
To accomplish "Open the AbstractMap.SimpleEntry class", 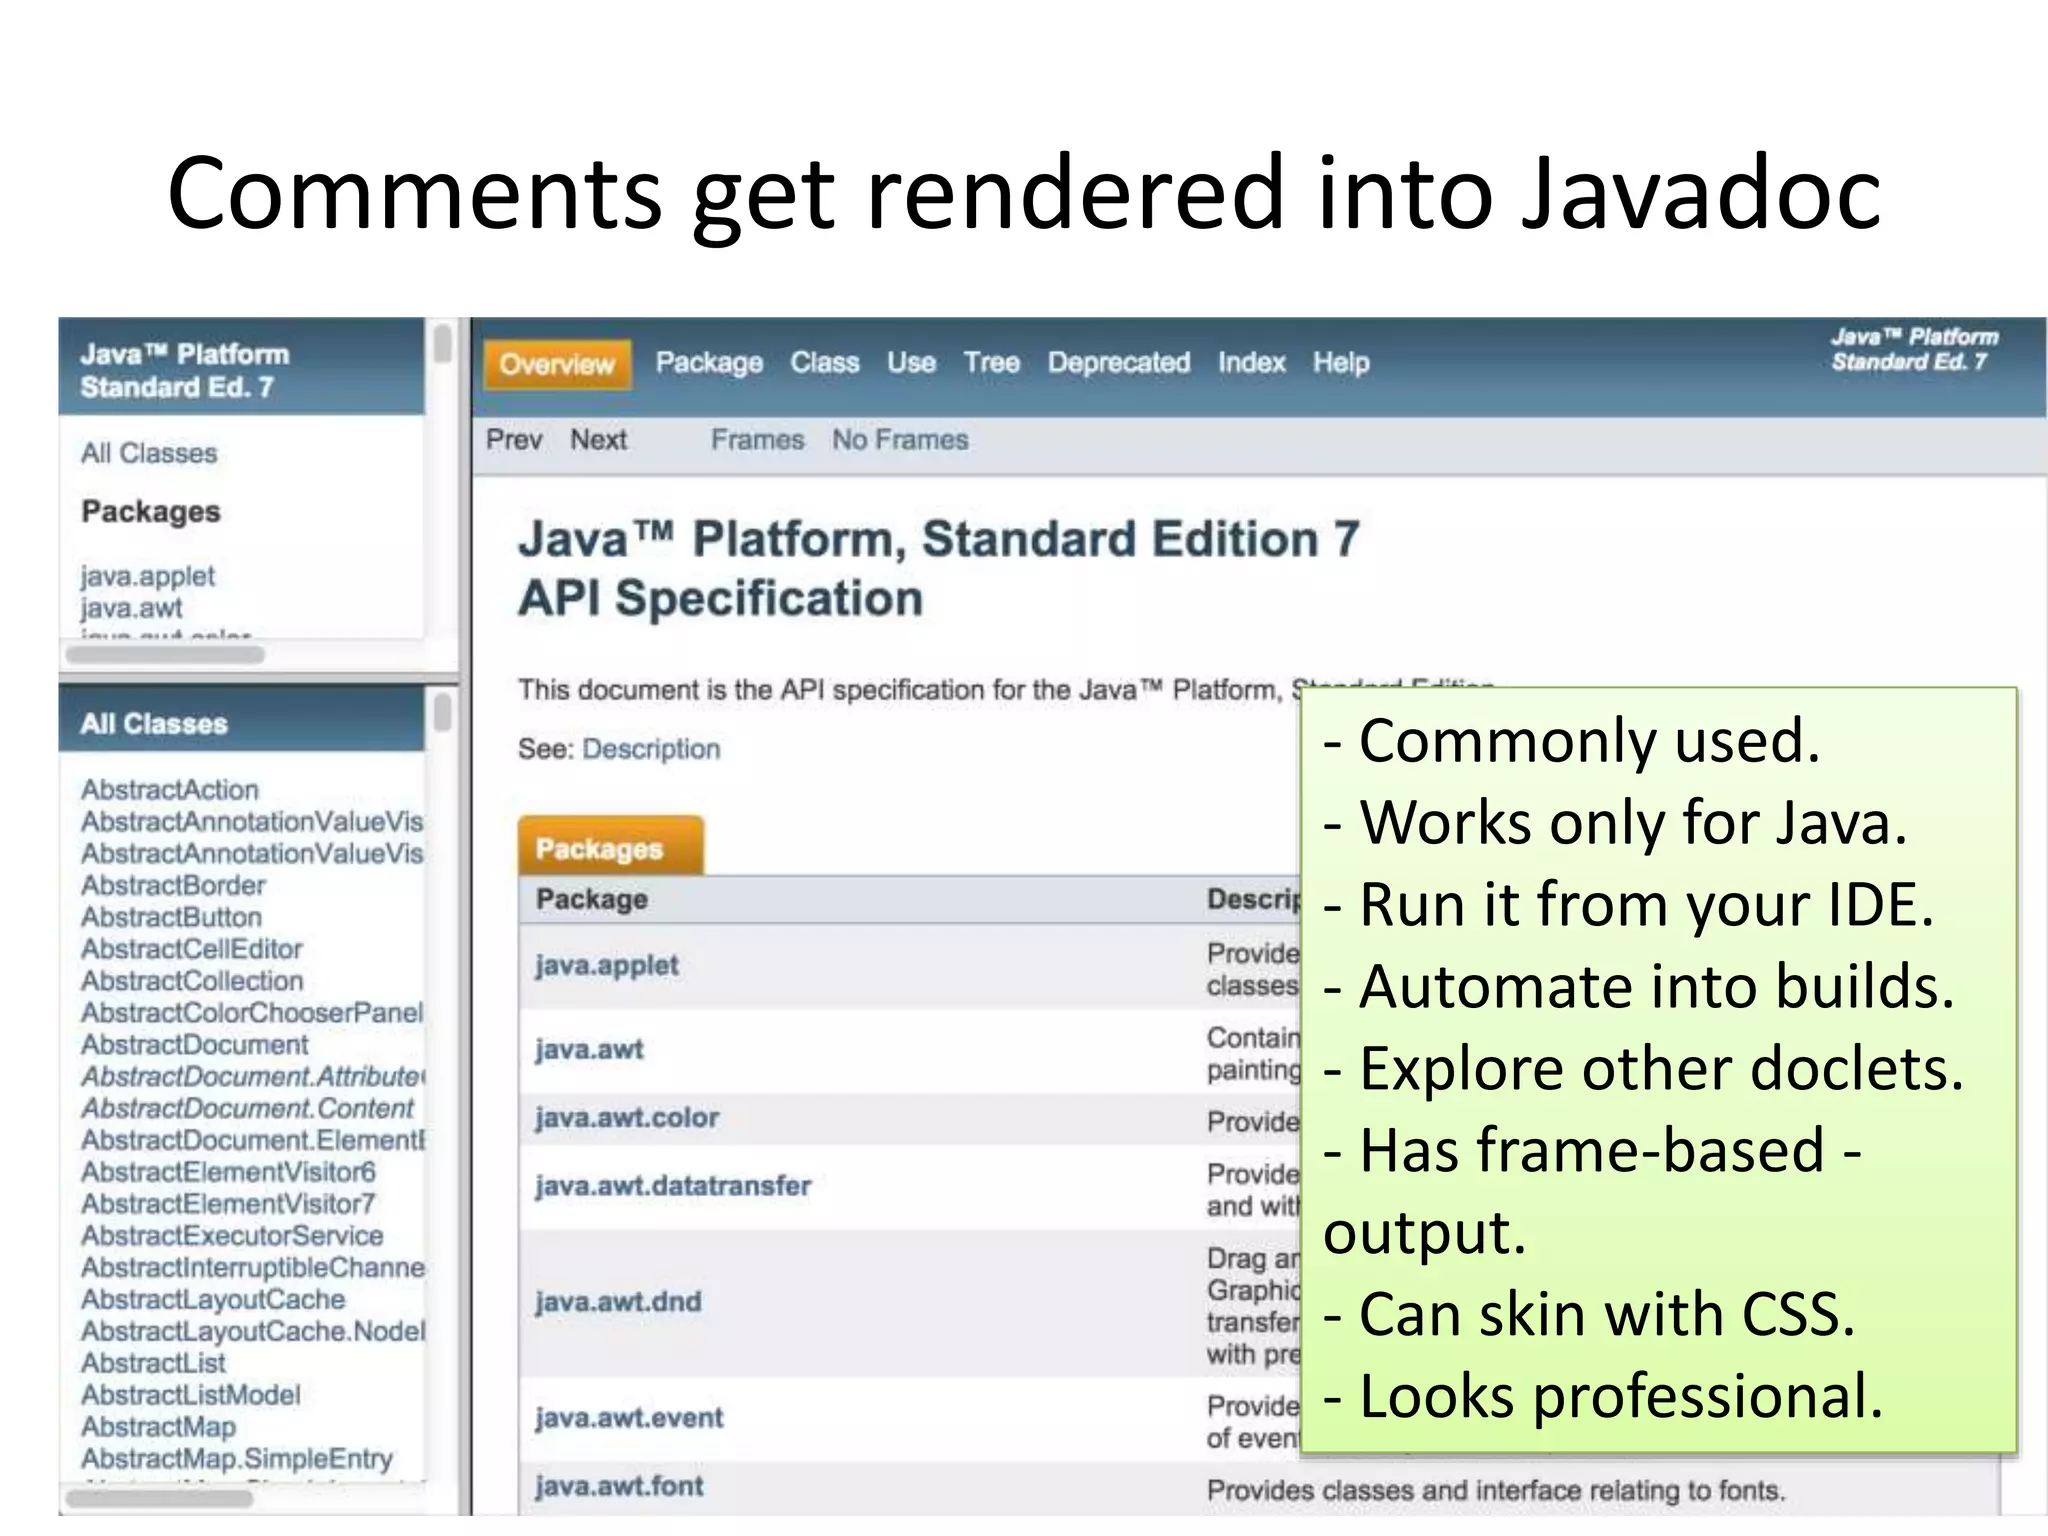I will 237,1459.
